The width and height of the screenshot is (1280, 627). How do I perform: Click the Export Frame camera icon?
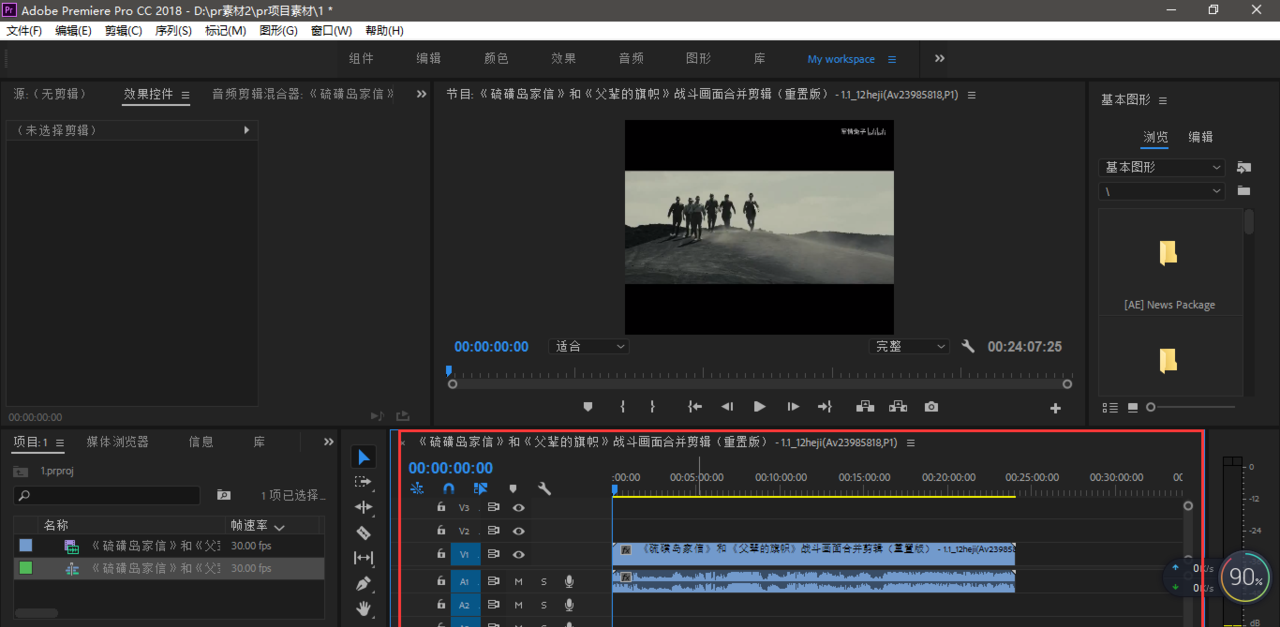click(x=931, y=407)
